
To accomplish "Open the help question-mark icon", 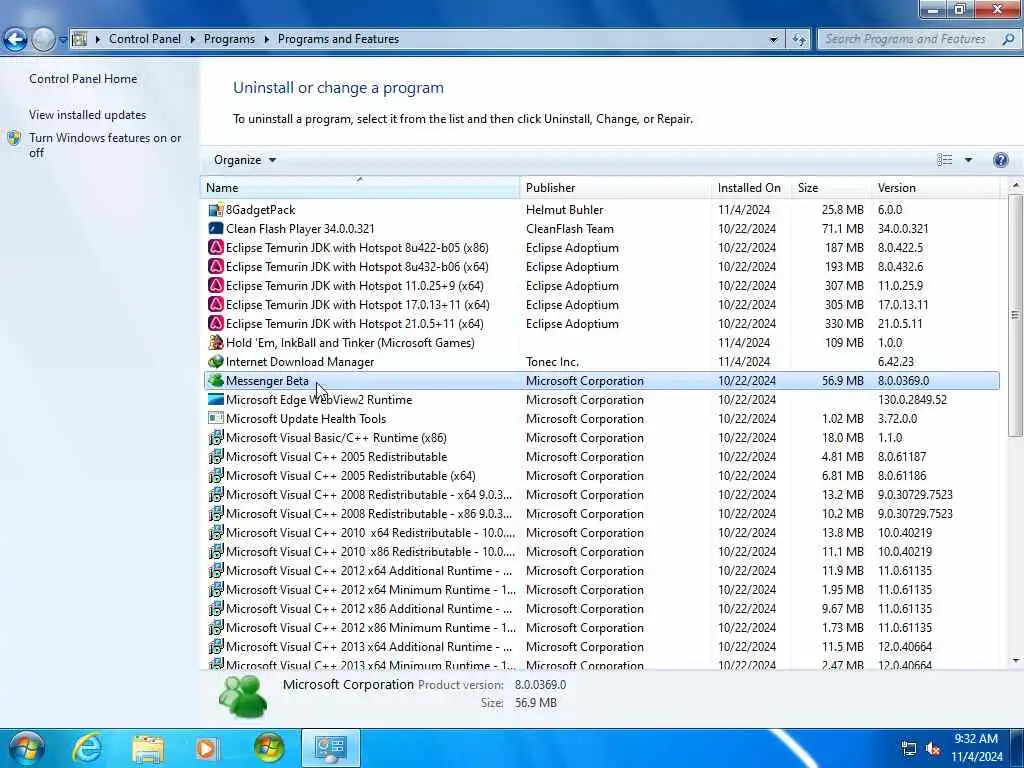I will coord(1000,160).
